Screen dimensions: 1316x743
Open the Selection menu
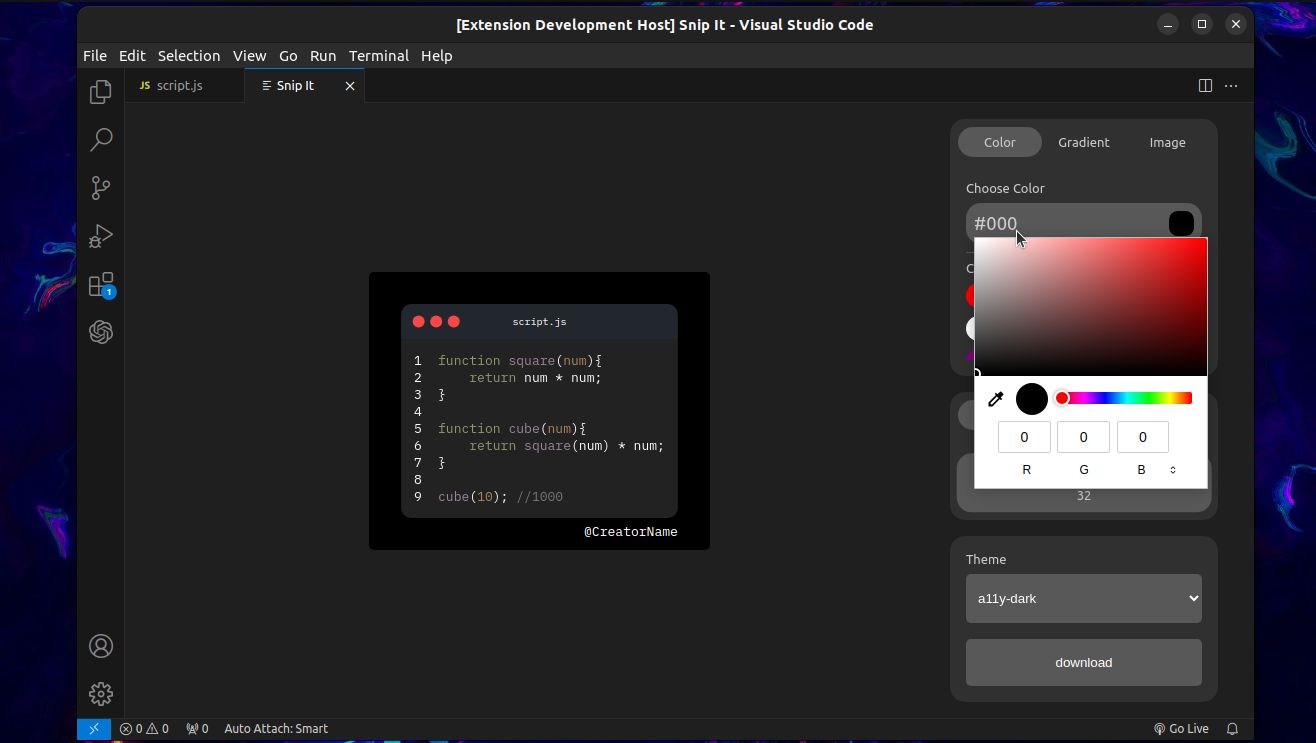[189, 56]
